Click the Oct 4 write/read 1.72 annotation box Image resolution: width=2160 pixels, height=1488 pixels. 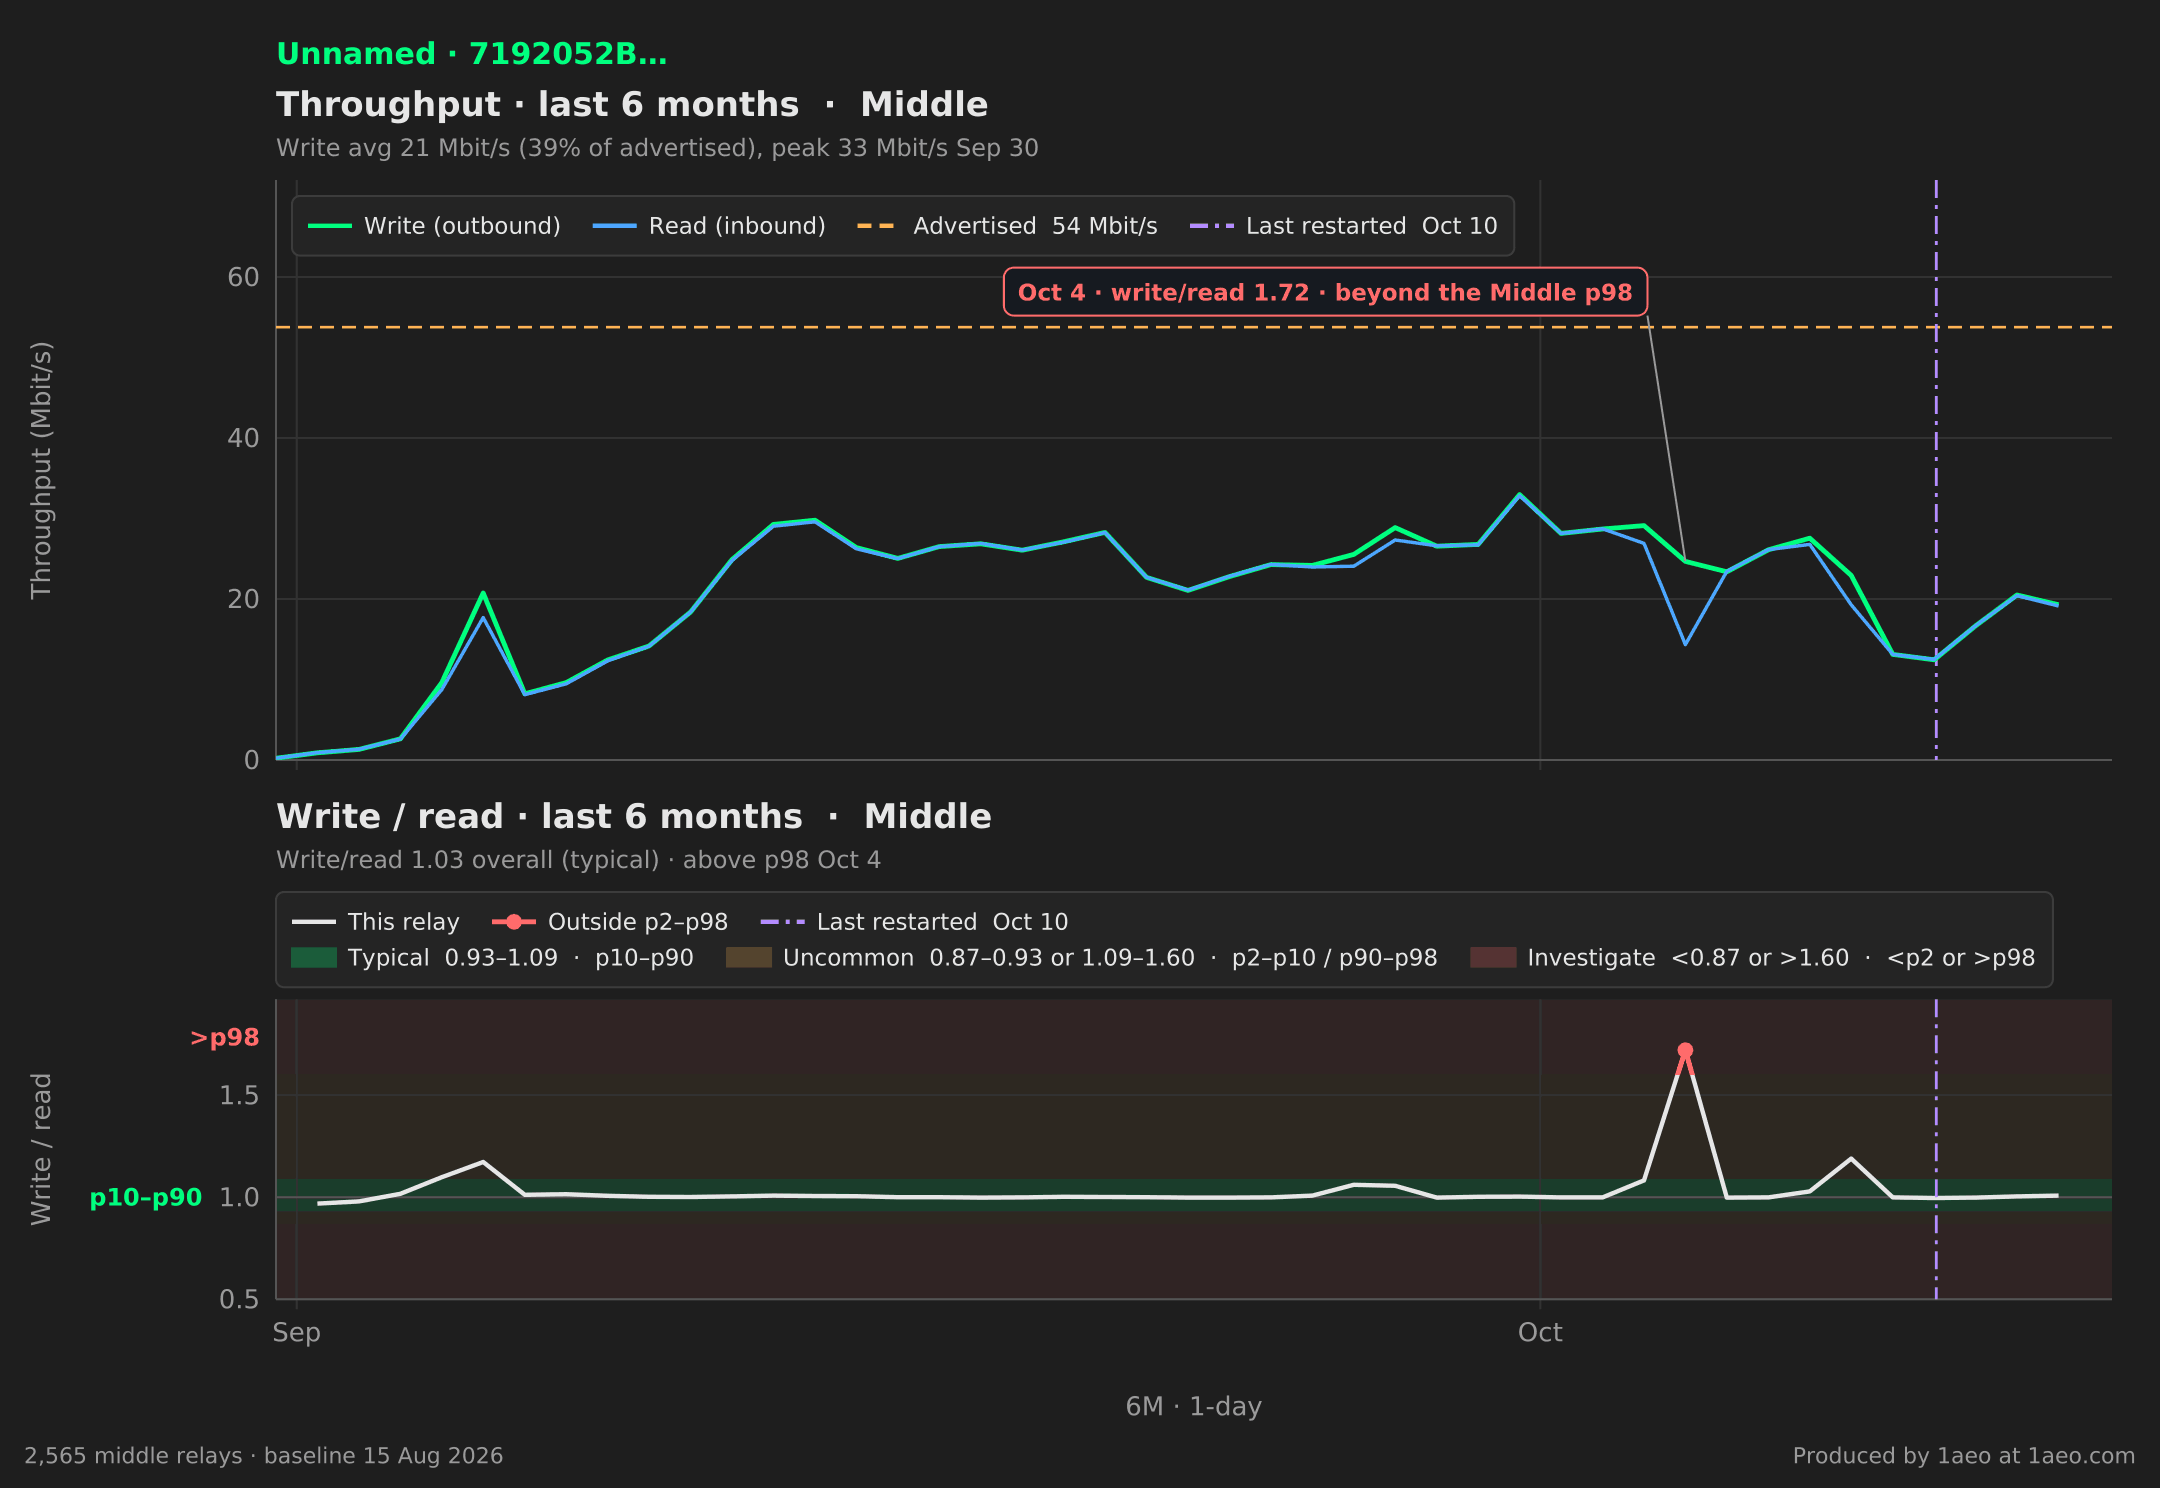tap(1325, 292)
